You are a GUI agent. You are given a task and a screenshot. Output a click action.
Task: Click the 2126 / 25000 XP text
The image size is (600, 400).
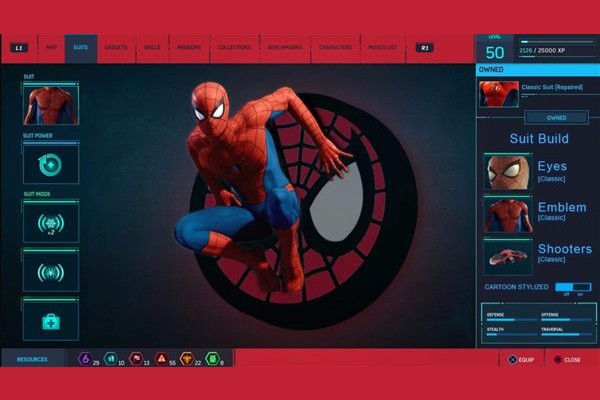(542, 51)
